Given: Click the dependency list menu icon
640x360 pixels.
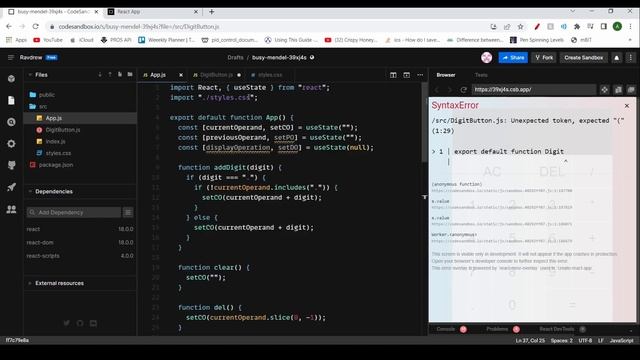Looking at the screenshot, I should (128, 212).
